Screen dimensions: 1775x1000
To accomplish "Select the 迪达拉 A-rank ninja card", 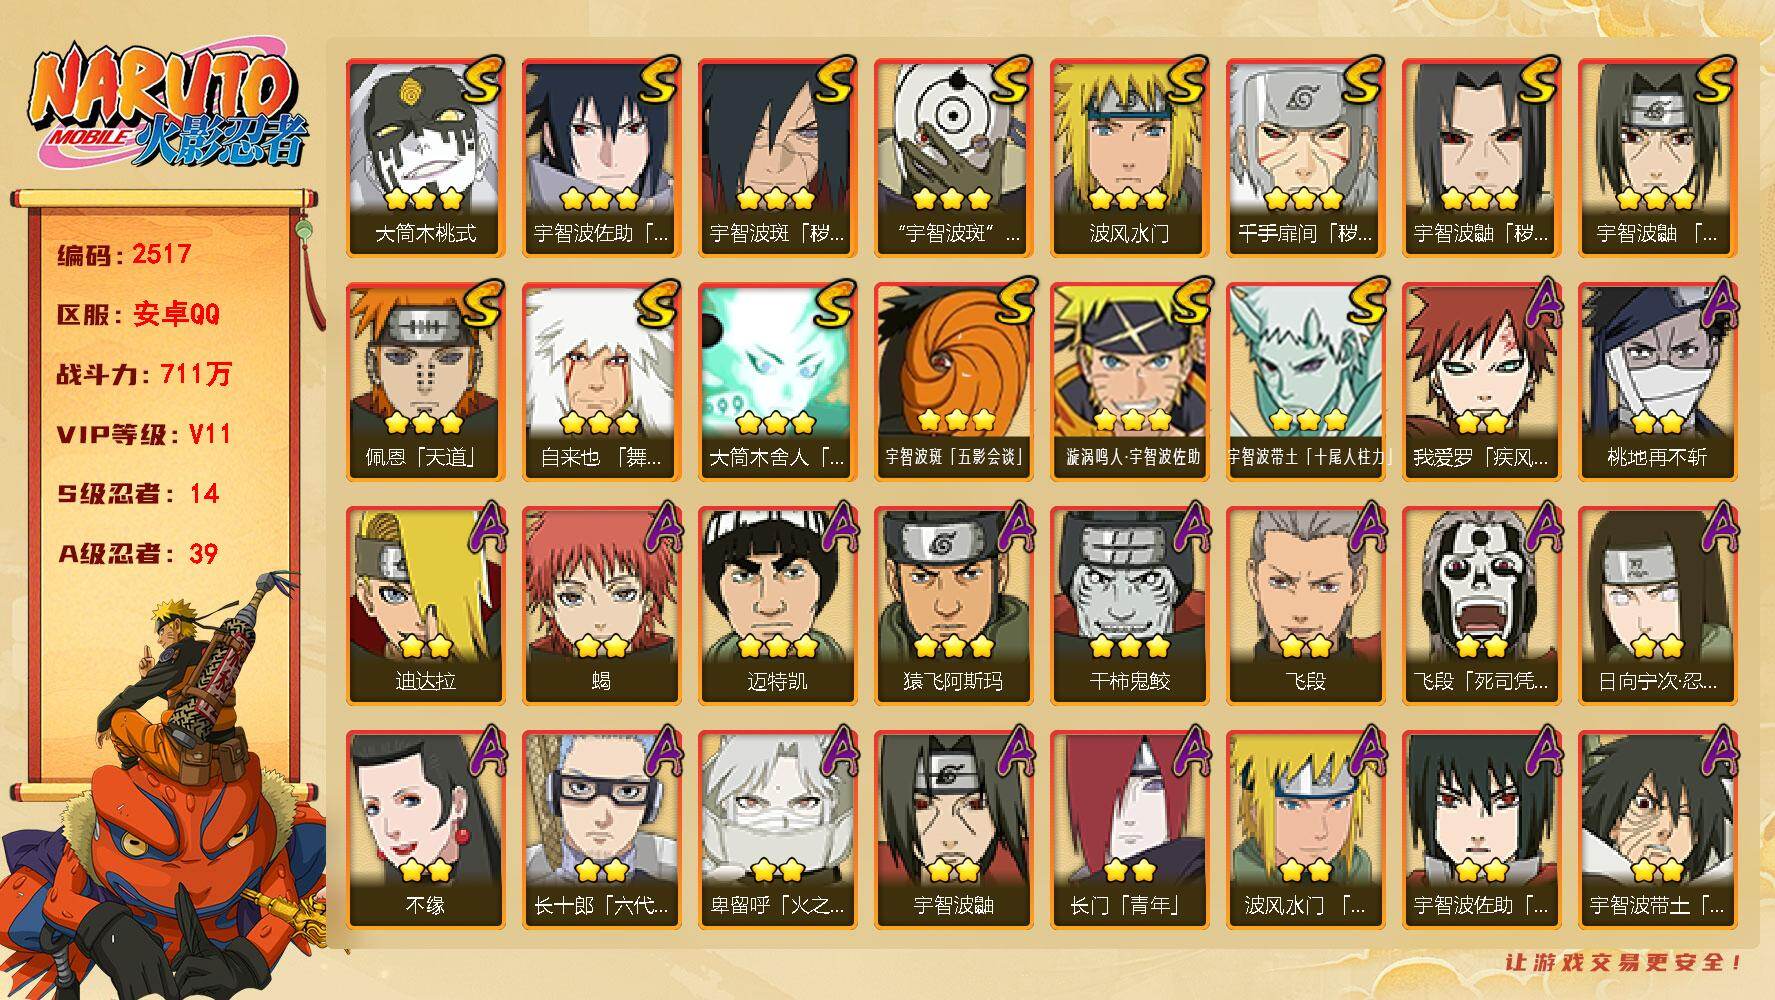I will (x=425, y=606).
